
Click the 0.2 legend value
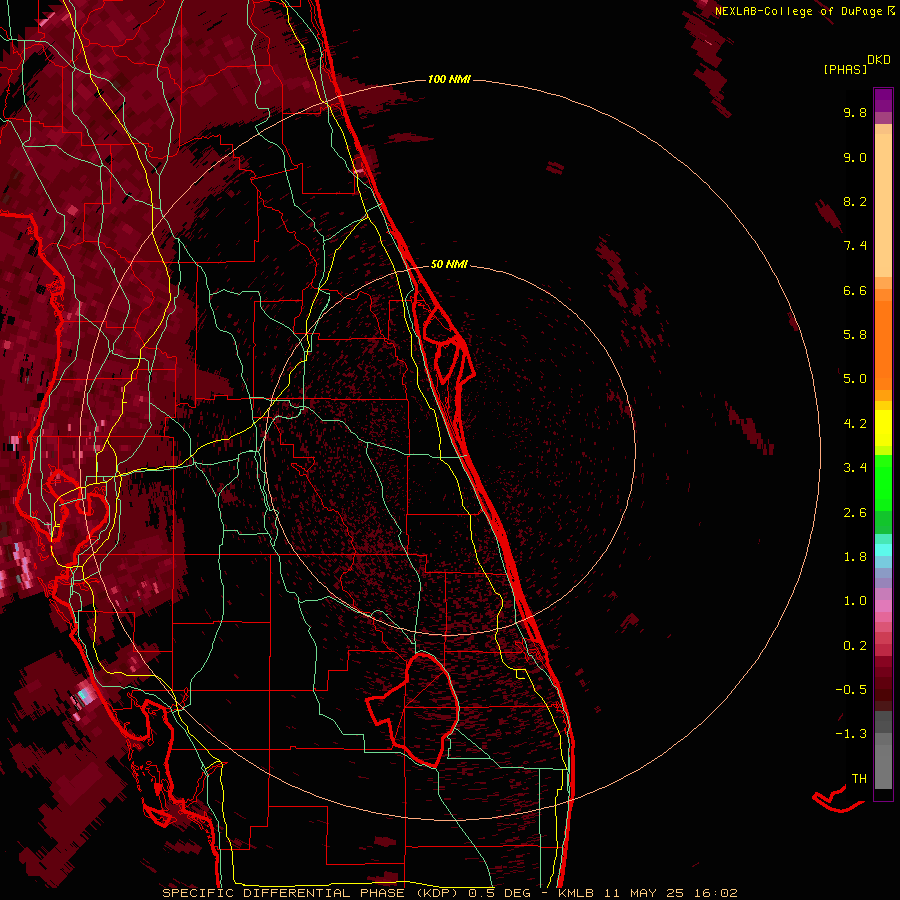pyautogui.click(x=855, y=646)
